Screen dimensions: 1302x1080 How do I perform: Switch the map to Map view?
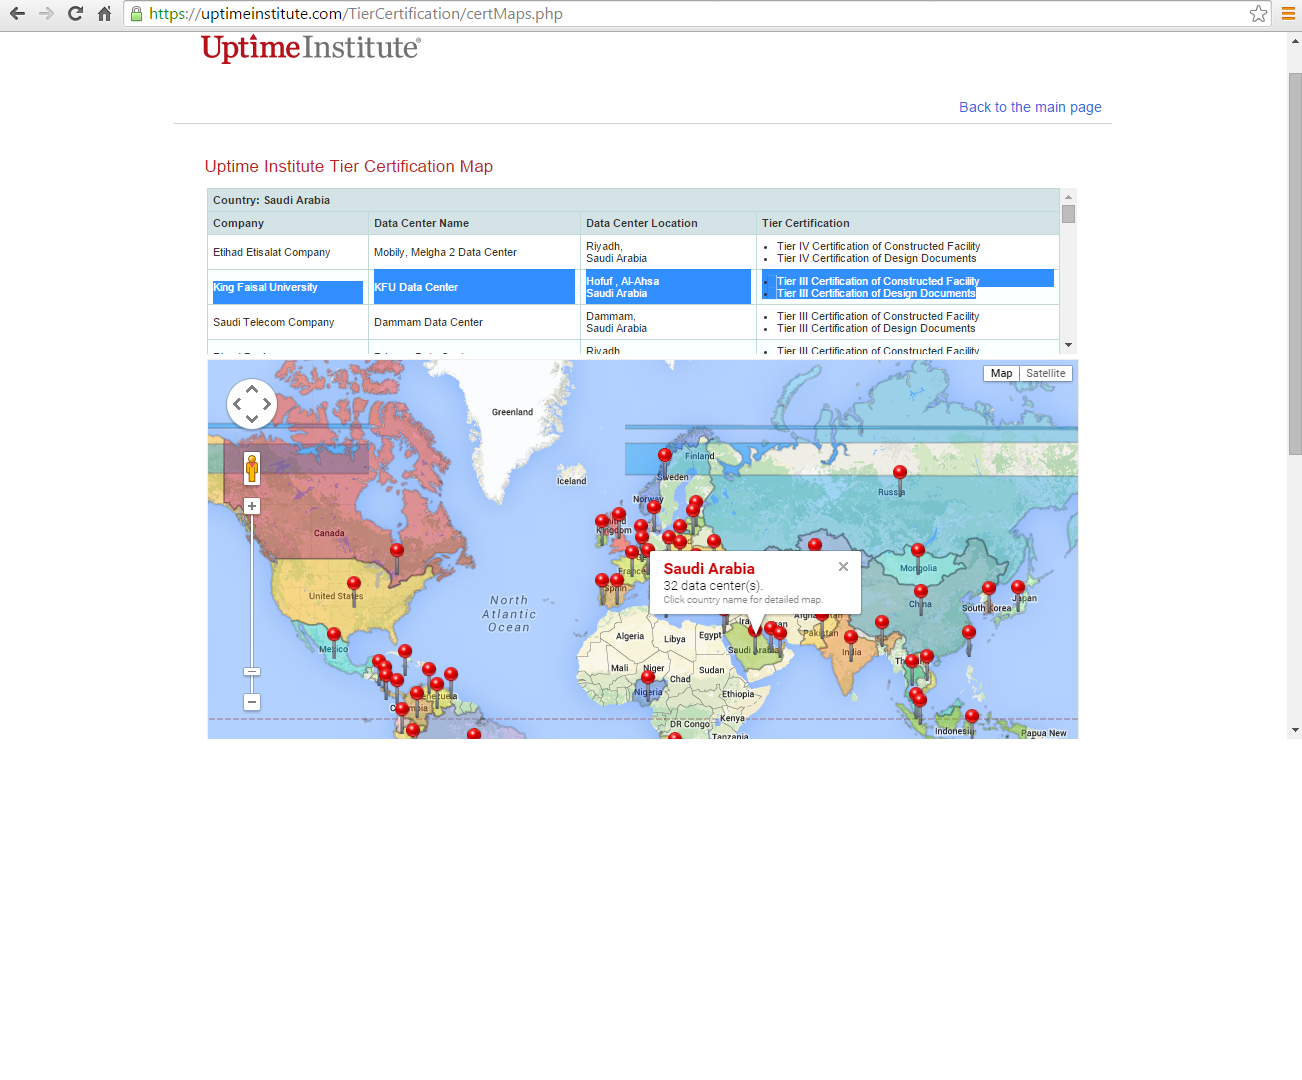(1001, 373)
